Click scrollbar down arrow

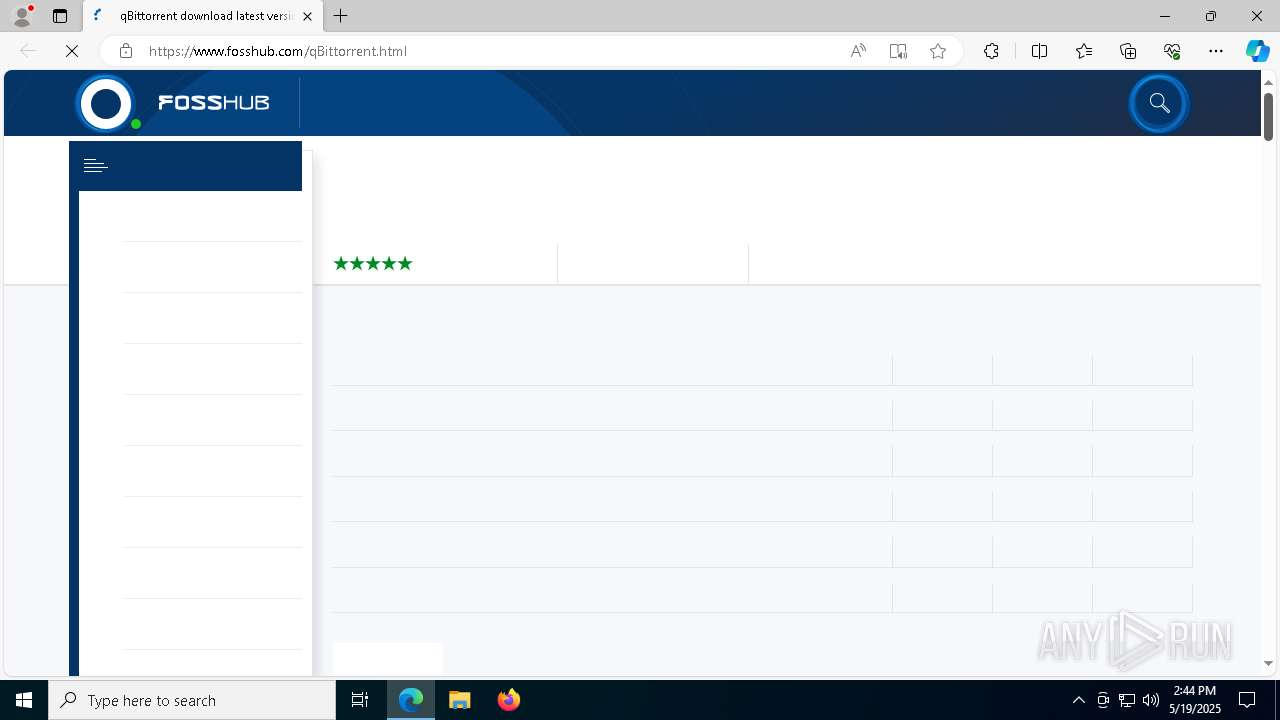pos(1268,663)
